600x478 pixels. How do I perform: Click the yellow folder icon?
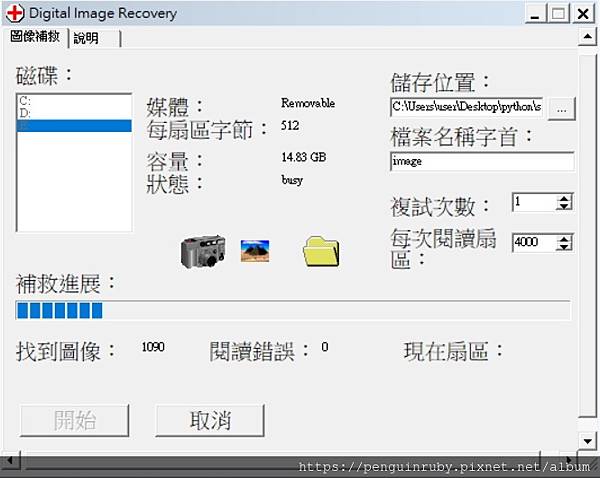coord(321,251)
